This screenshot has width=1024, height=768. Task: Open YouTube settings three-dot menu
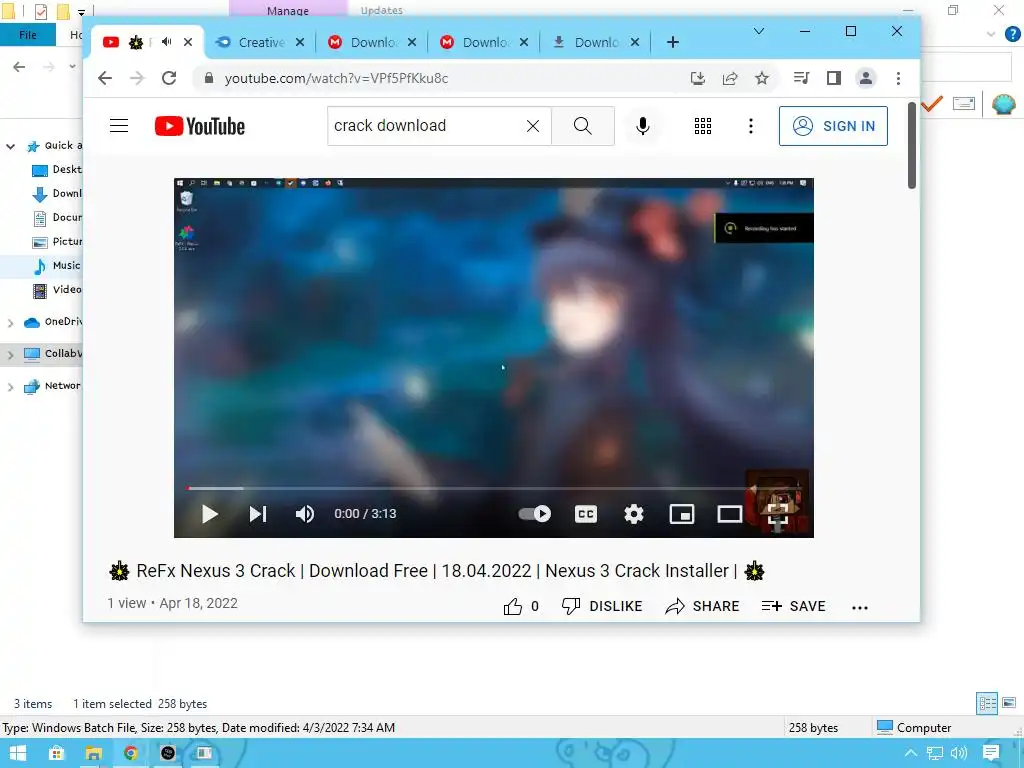click(x=750, y=126)
